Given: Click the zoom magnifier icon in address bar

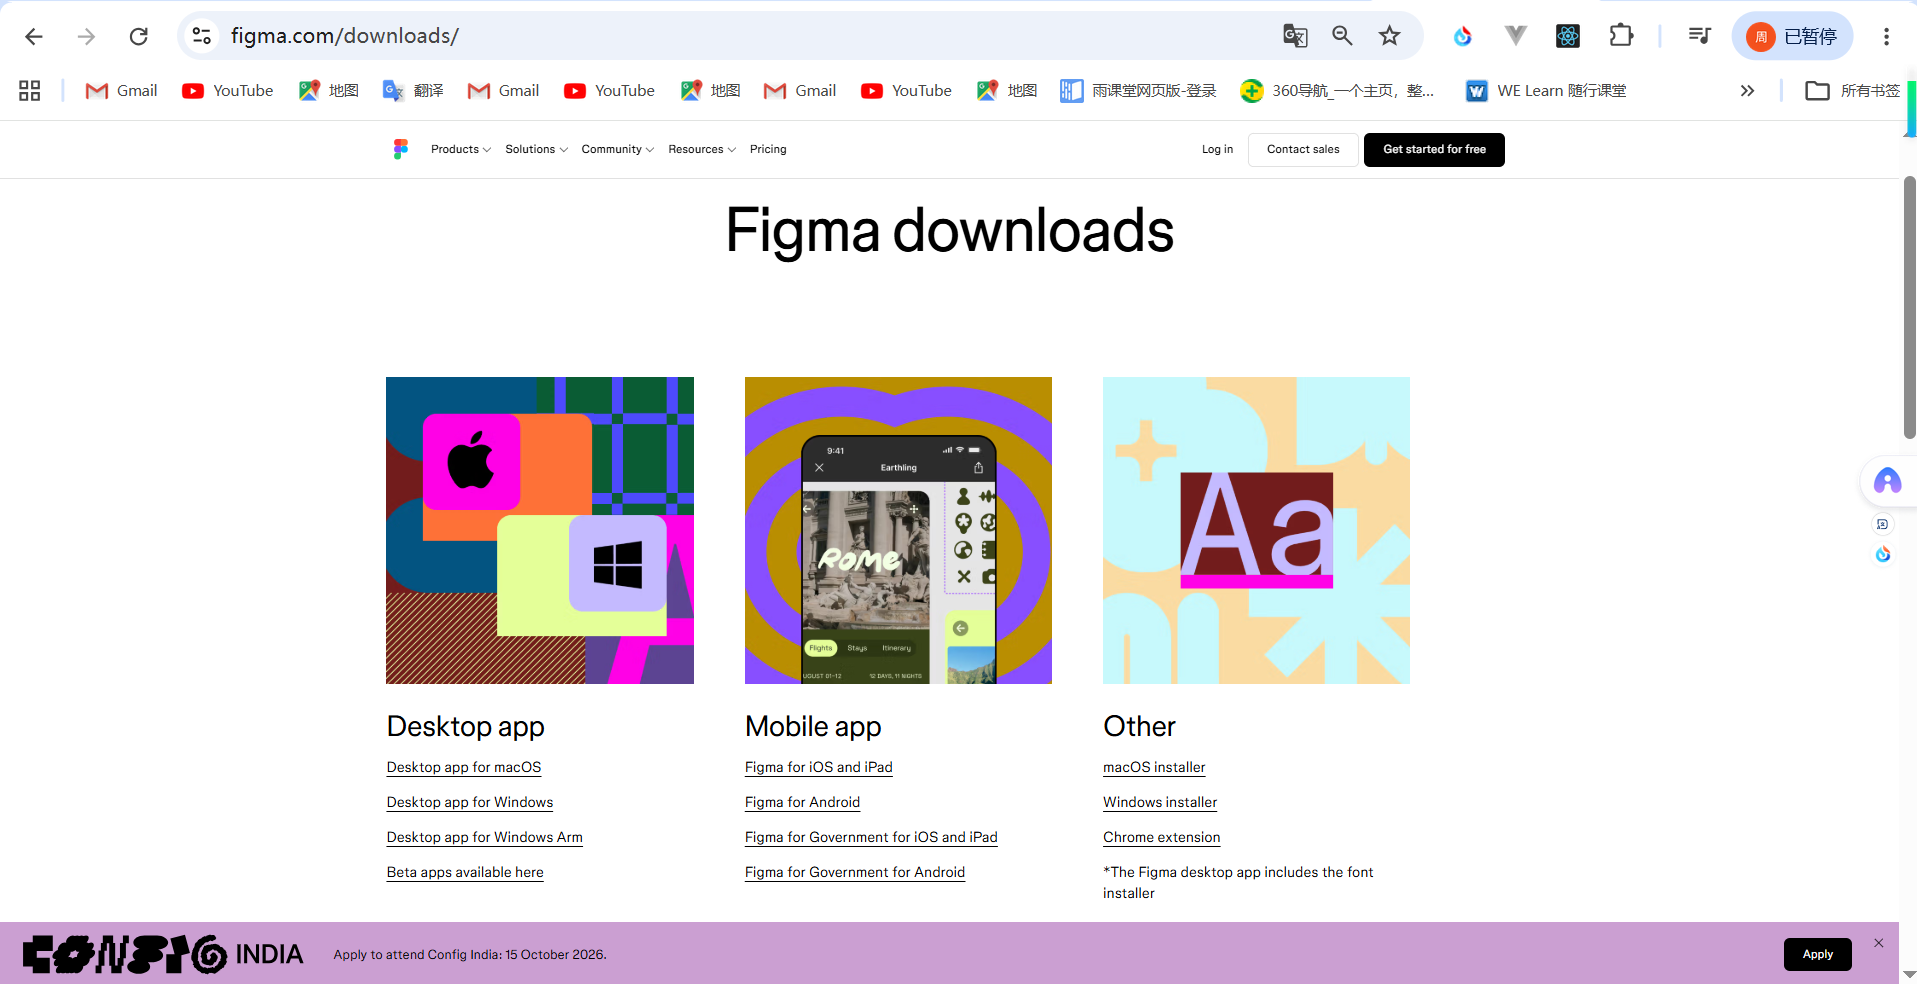Looking at the screenshot, I should point(1342,36).
